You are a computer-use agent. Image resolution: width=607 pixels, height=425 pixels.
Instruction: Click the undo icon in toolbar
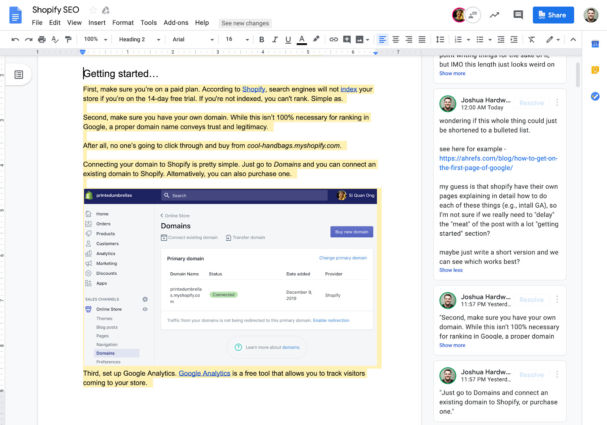coord(15,39)
